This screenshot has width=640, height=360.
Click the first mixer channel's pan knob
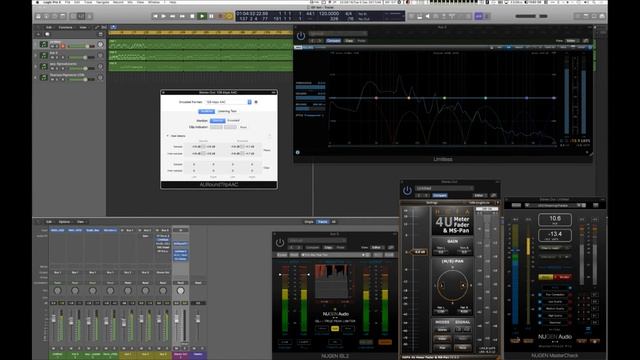[58, 291]
